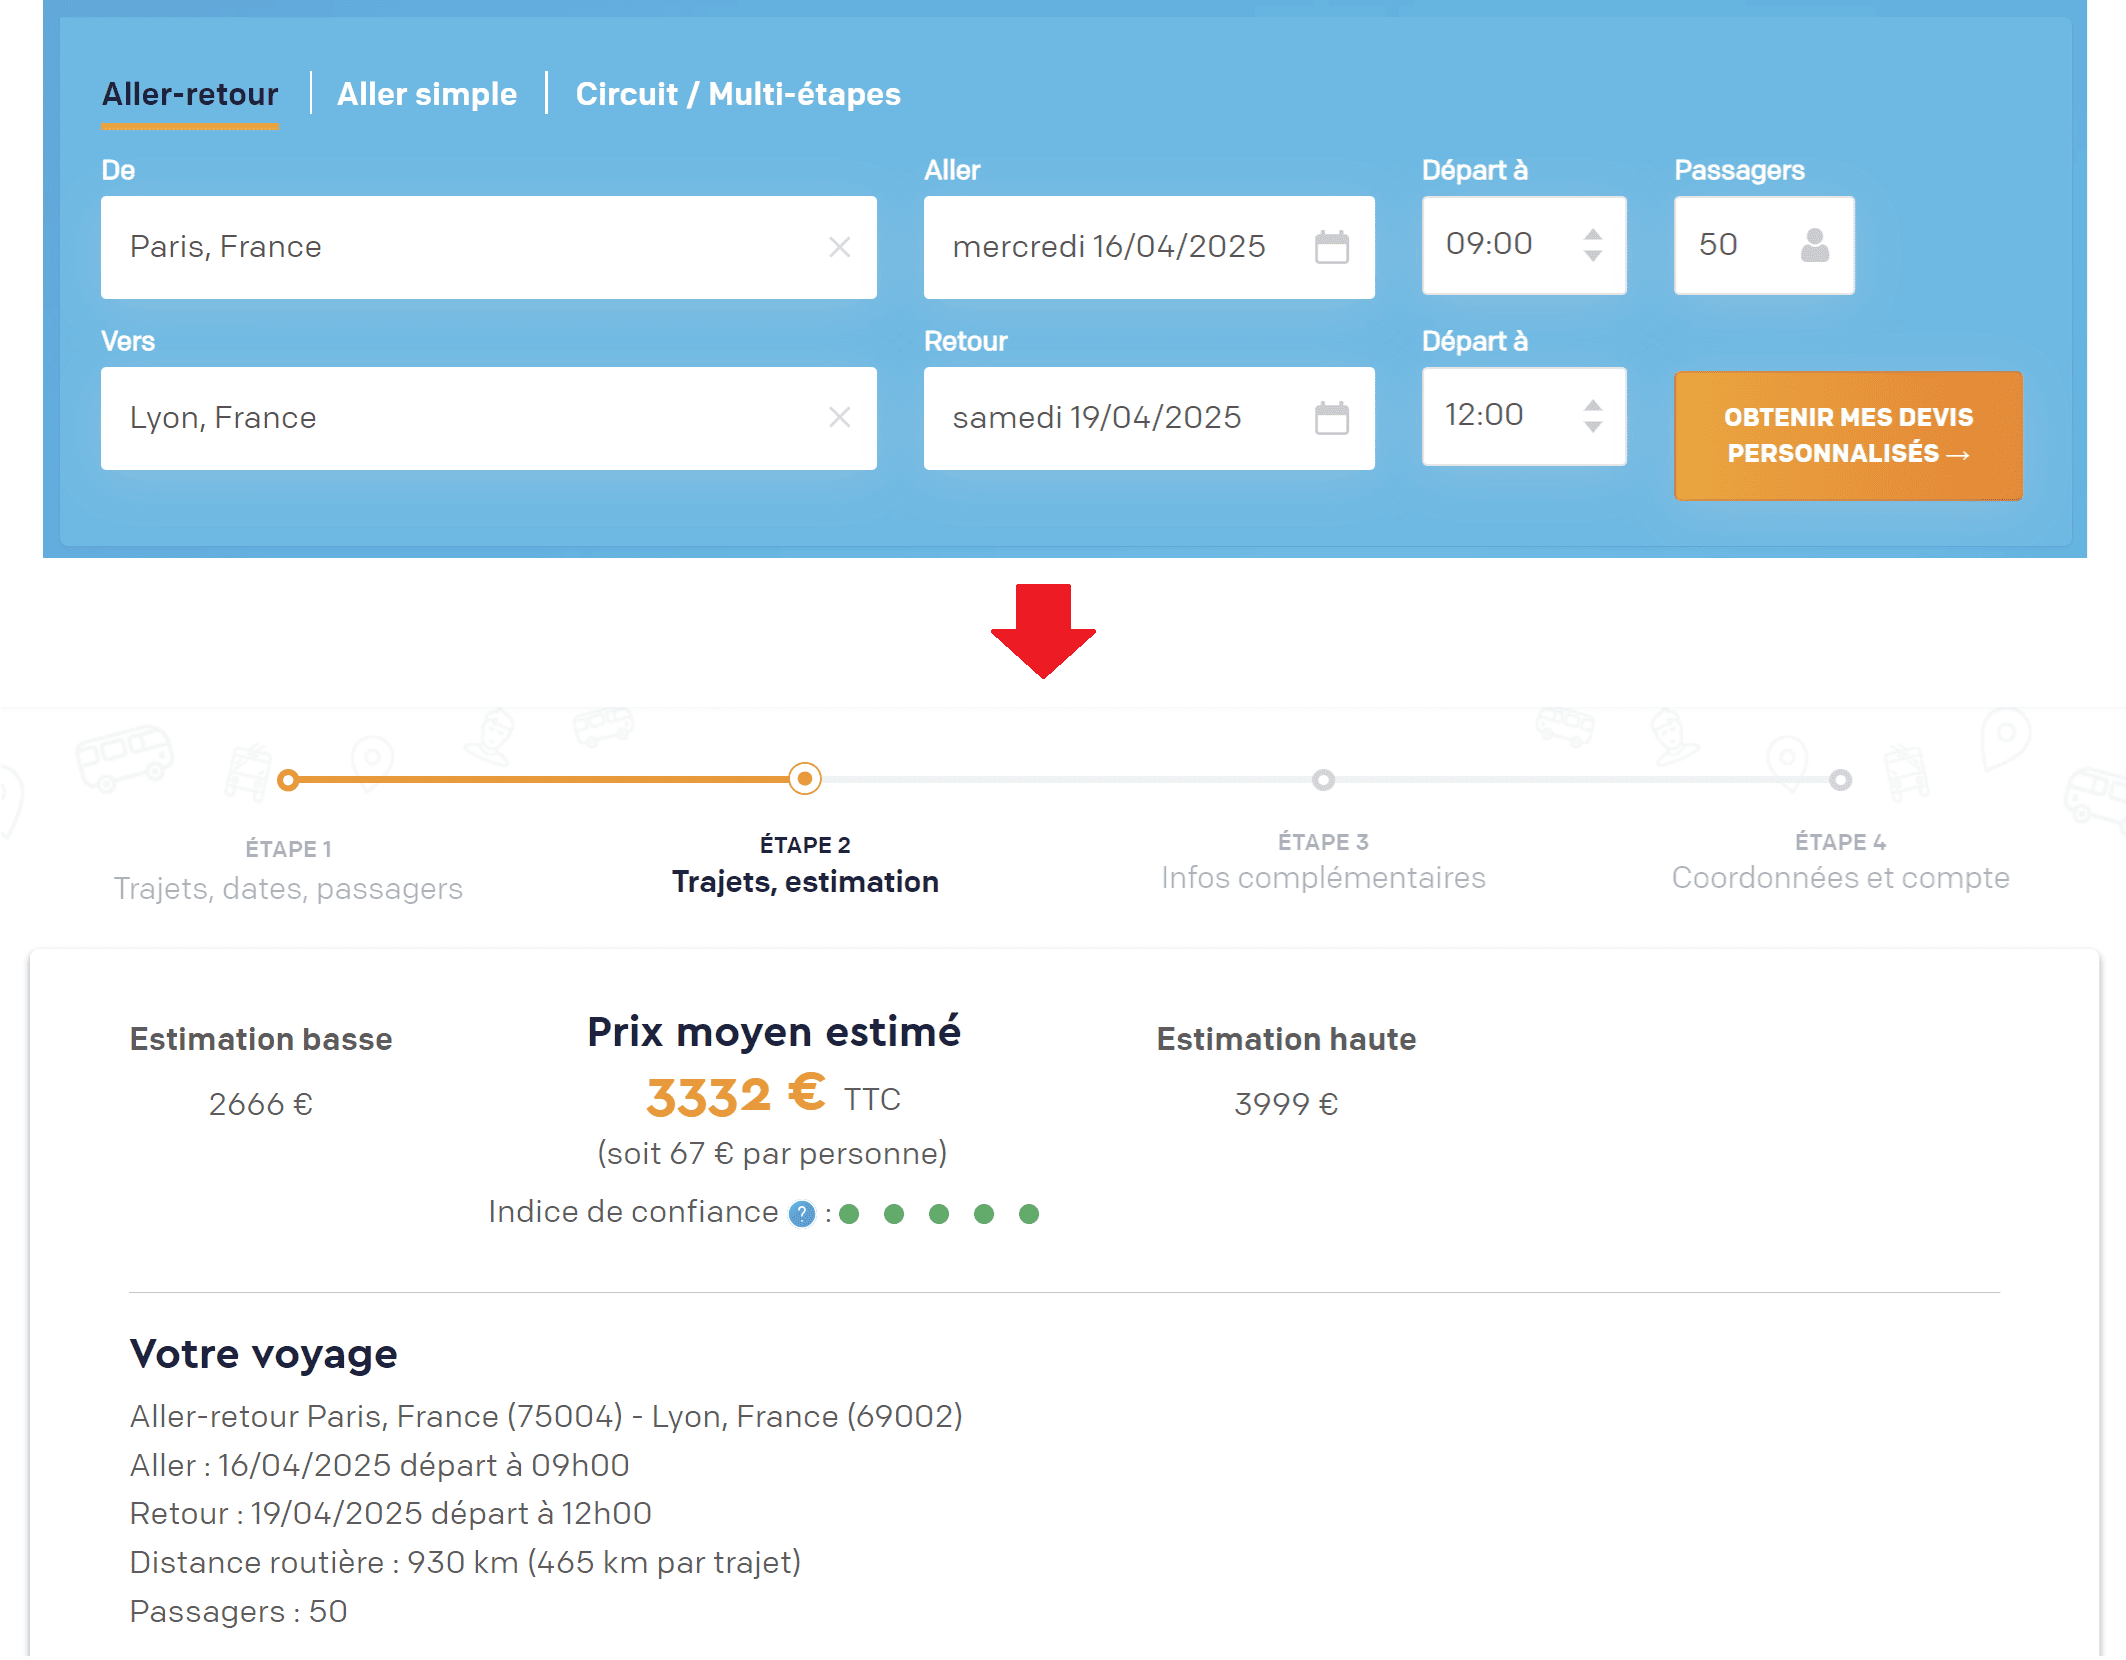Open calendar icon for Aller date
The image size is (2126, 1660).
pos(1331,247)
